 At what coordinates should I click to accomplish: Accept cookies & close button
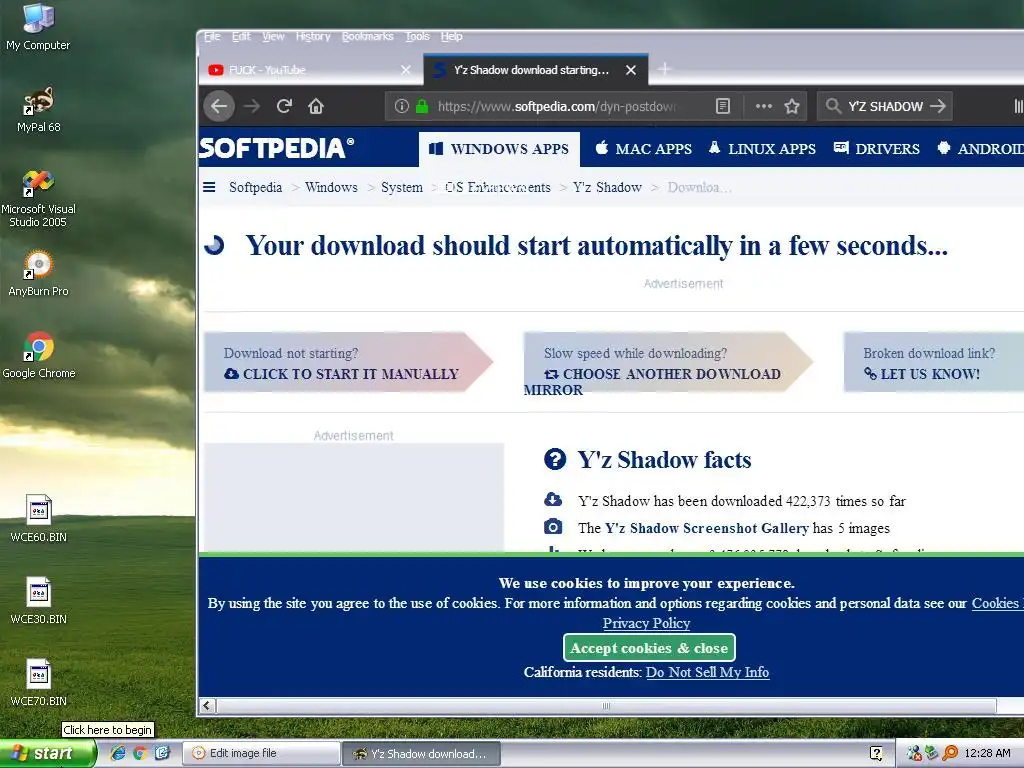[649, 648]
